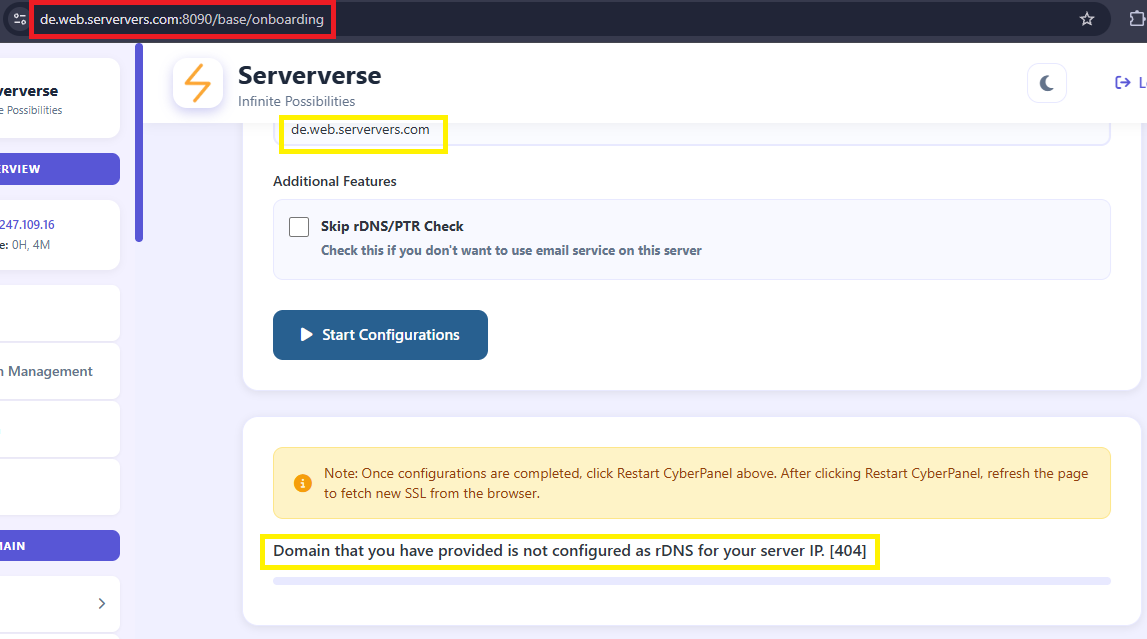
Task: Click the play icon on Start Configurations
Action: tap(307, 335)
